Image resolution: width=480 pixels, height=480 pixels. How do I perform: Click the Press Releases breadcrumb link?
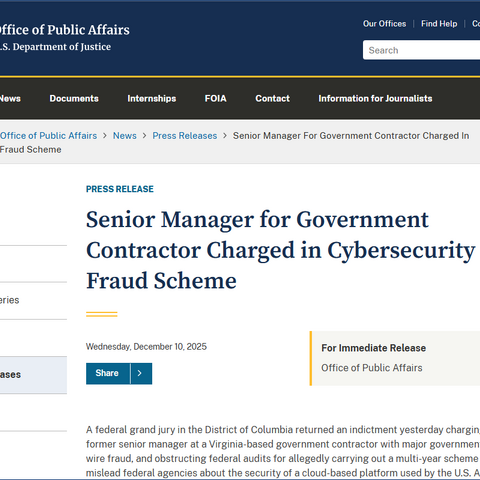pyautogui.click(x=185, y=136)
